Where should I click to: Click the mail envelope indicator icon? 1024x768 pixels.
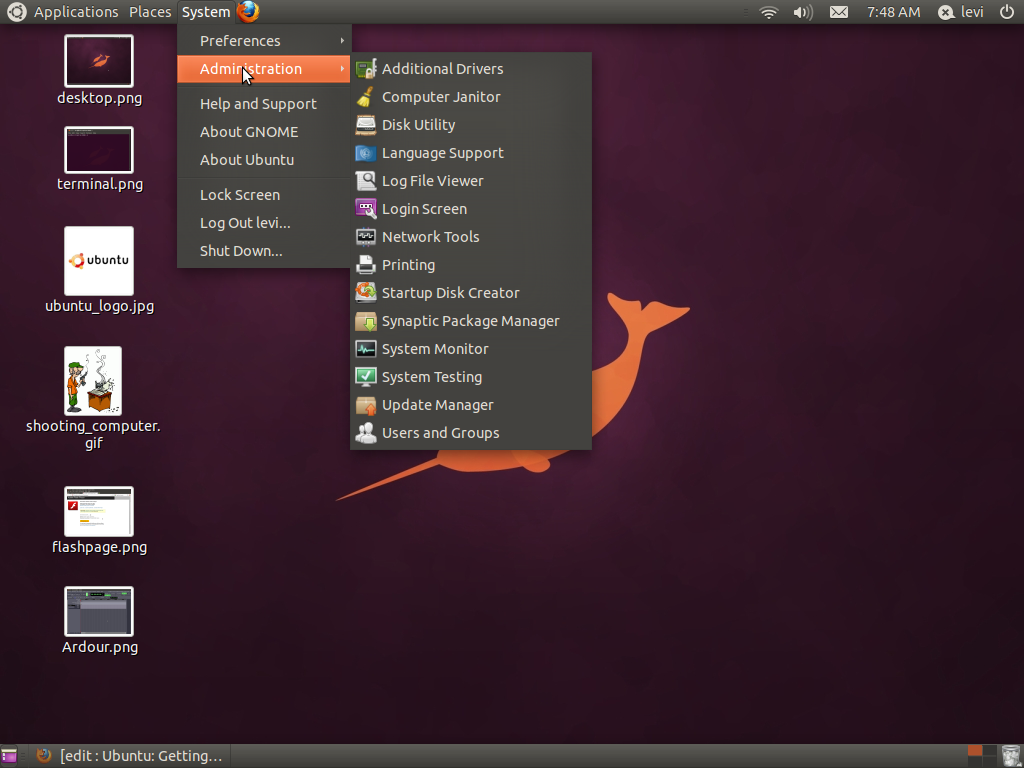pyautogui.click(x=839, y=12)
